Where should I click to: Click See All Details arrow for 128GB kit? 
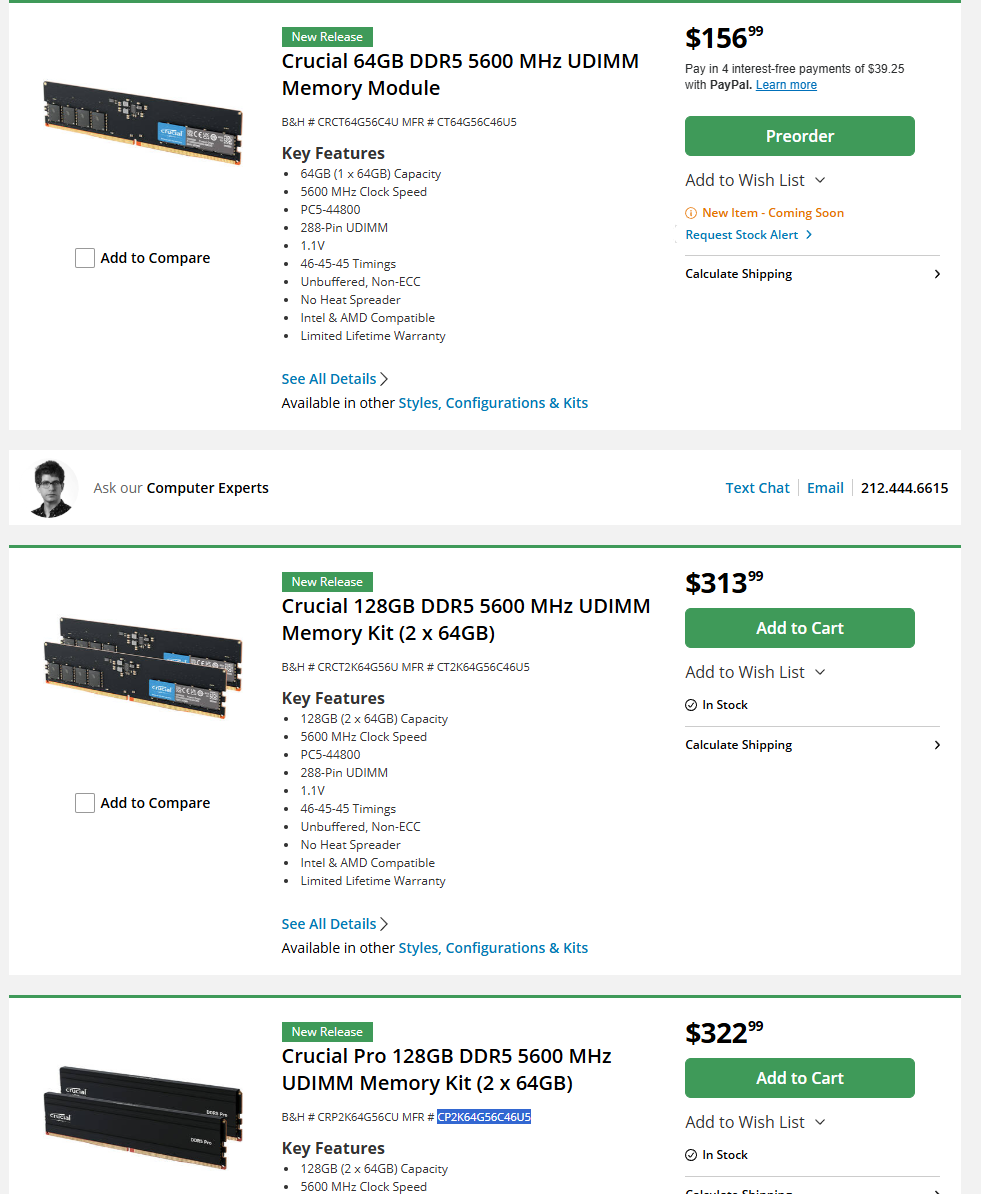point(384,924)
